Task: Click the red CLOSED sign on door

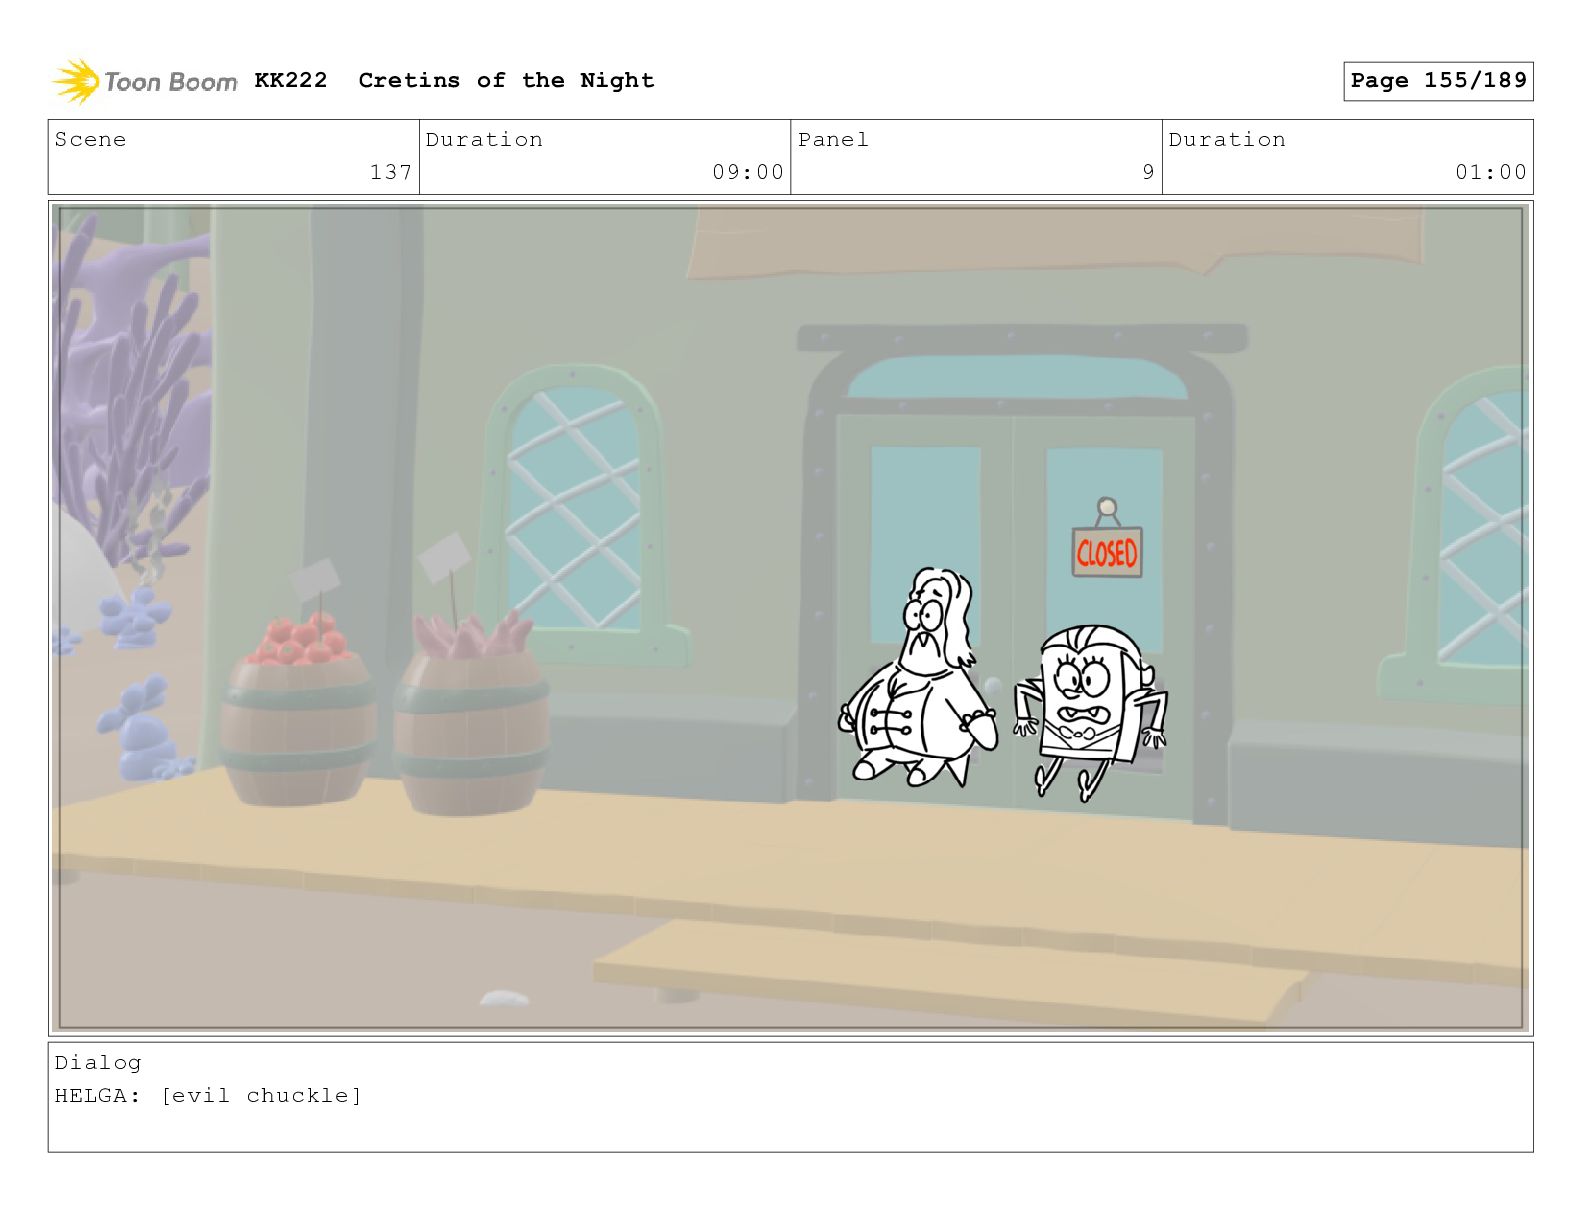Action: 1107,551
